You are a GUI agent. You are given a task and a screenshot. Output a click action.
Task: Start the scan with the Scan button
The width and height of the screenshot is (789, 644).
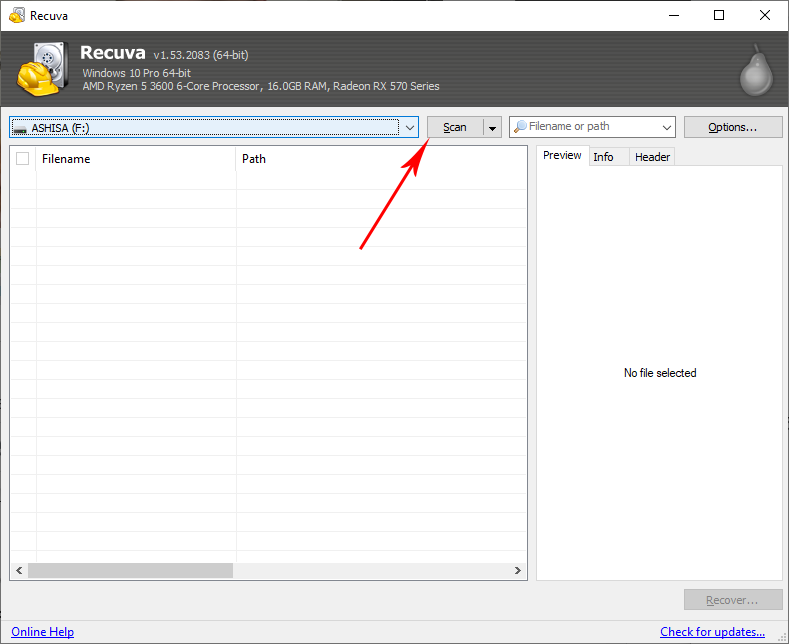[455, 127]
